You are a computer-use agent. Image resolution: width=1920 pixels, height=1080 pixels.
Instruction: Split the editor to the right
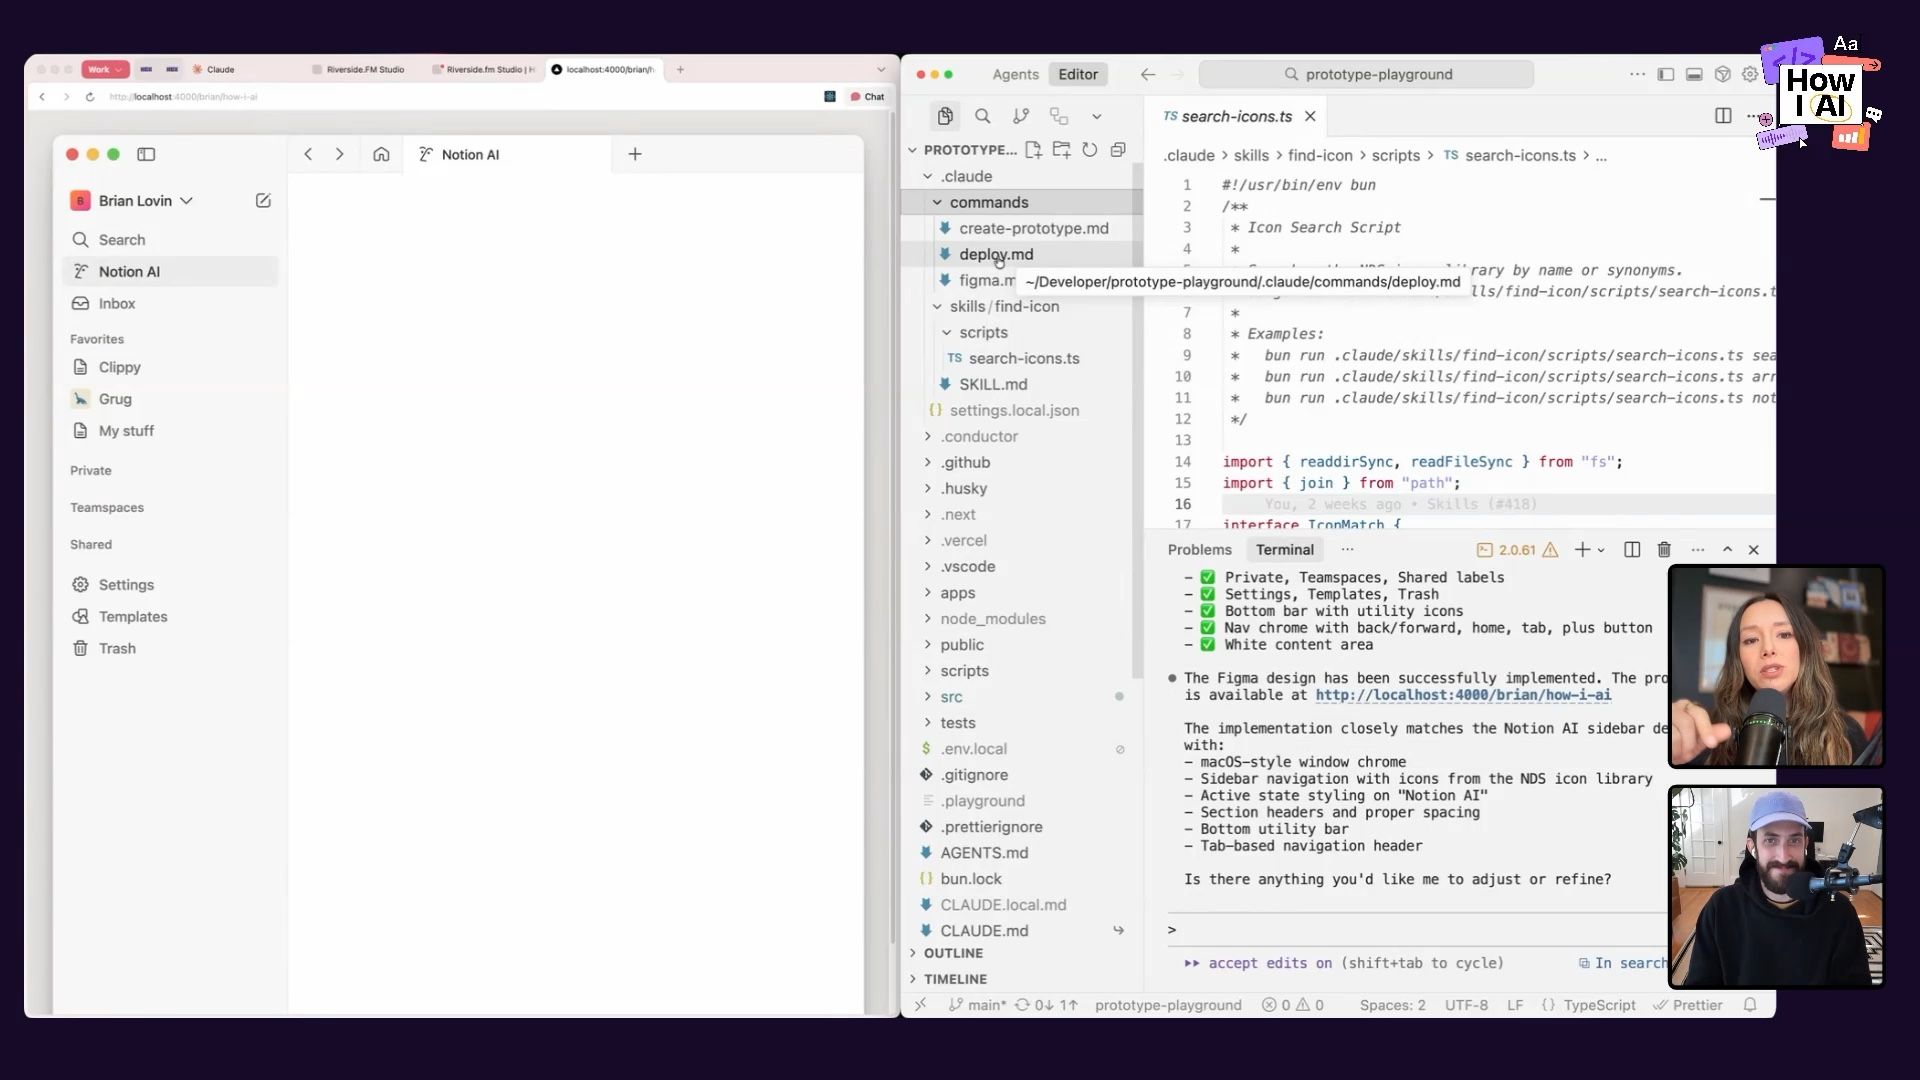(x=1723, y=116)
